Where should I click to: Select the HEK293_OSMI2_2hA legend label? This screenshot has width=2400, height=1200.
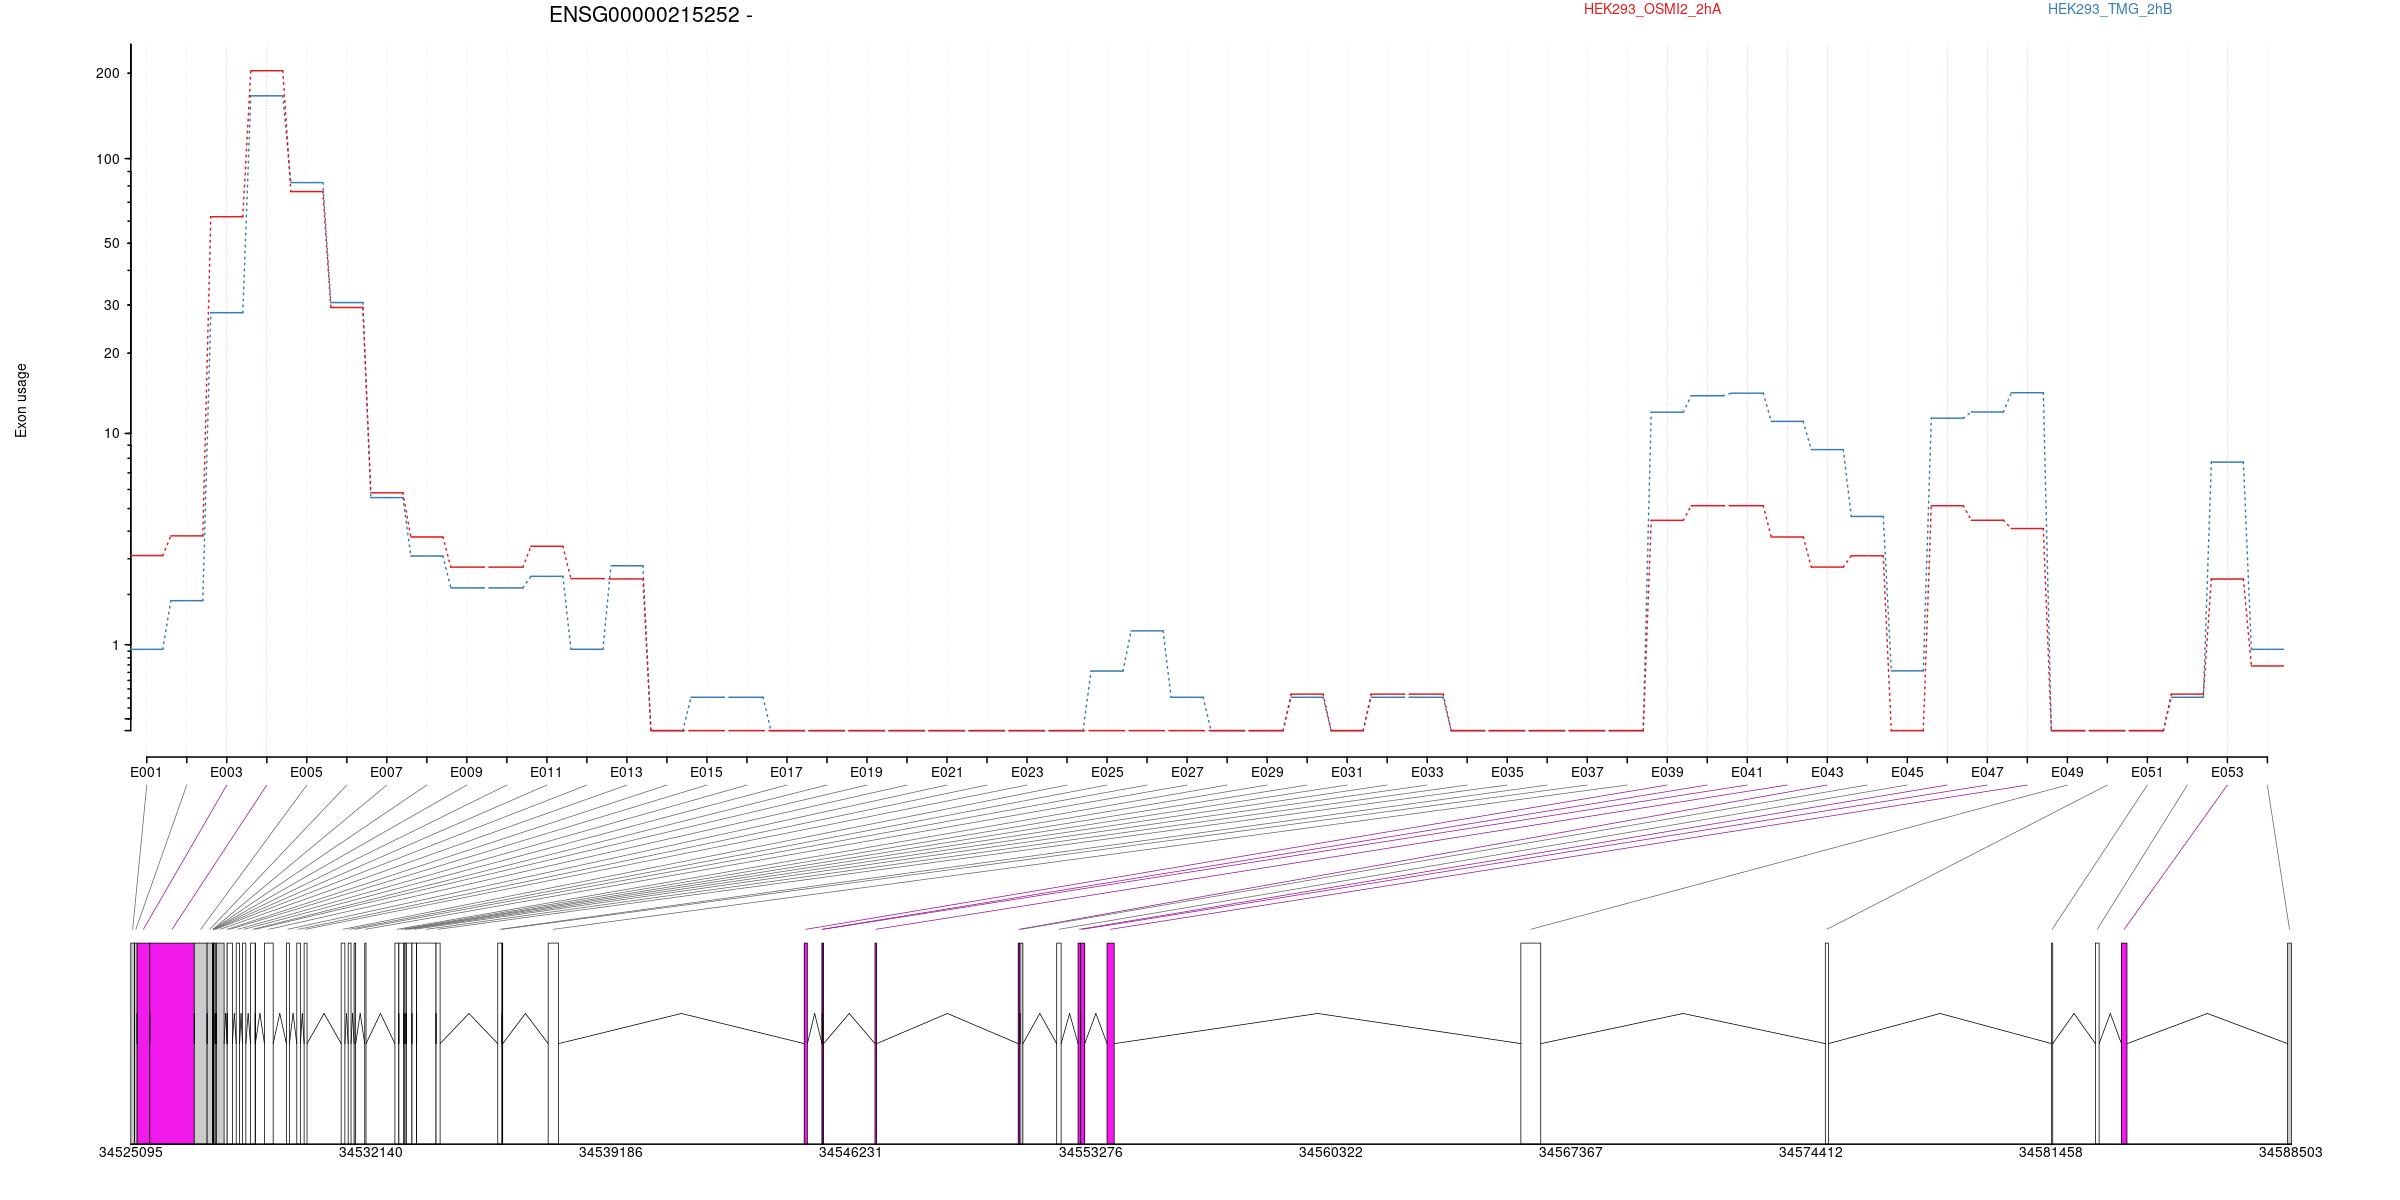point(1652,9)
